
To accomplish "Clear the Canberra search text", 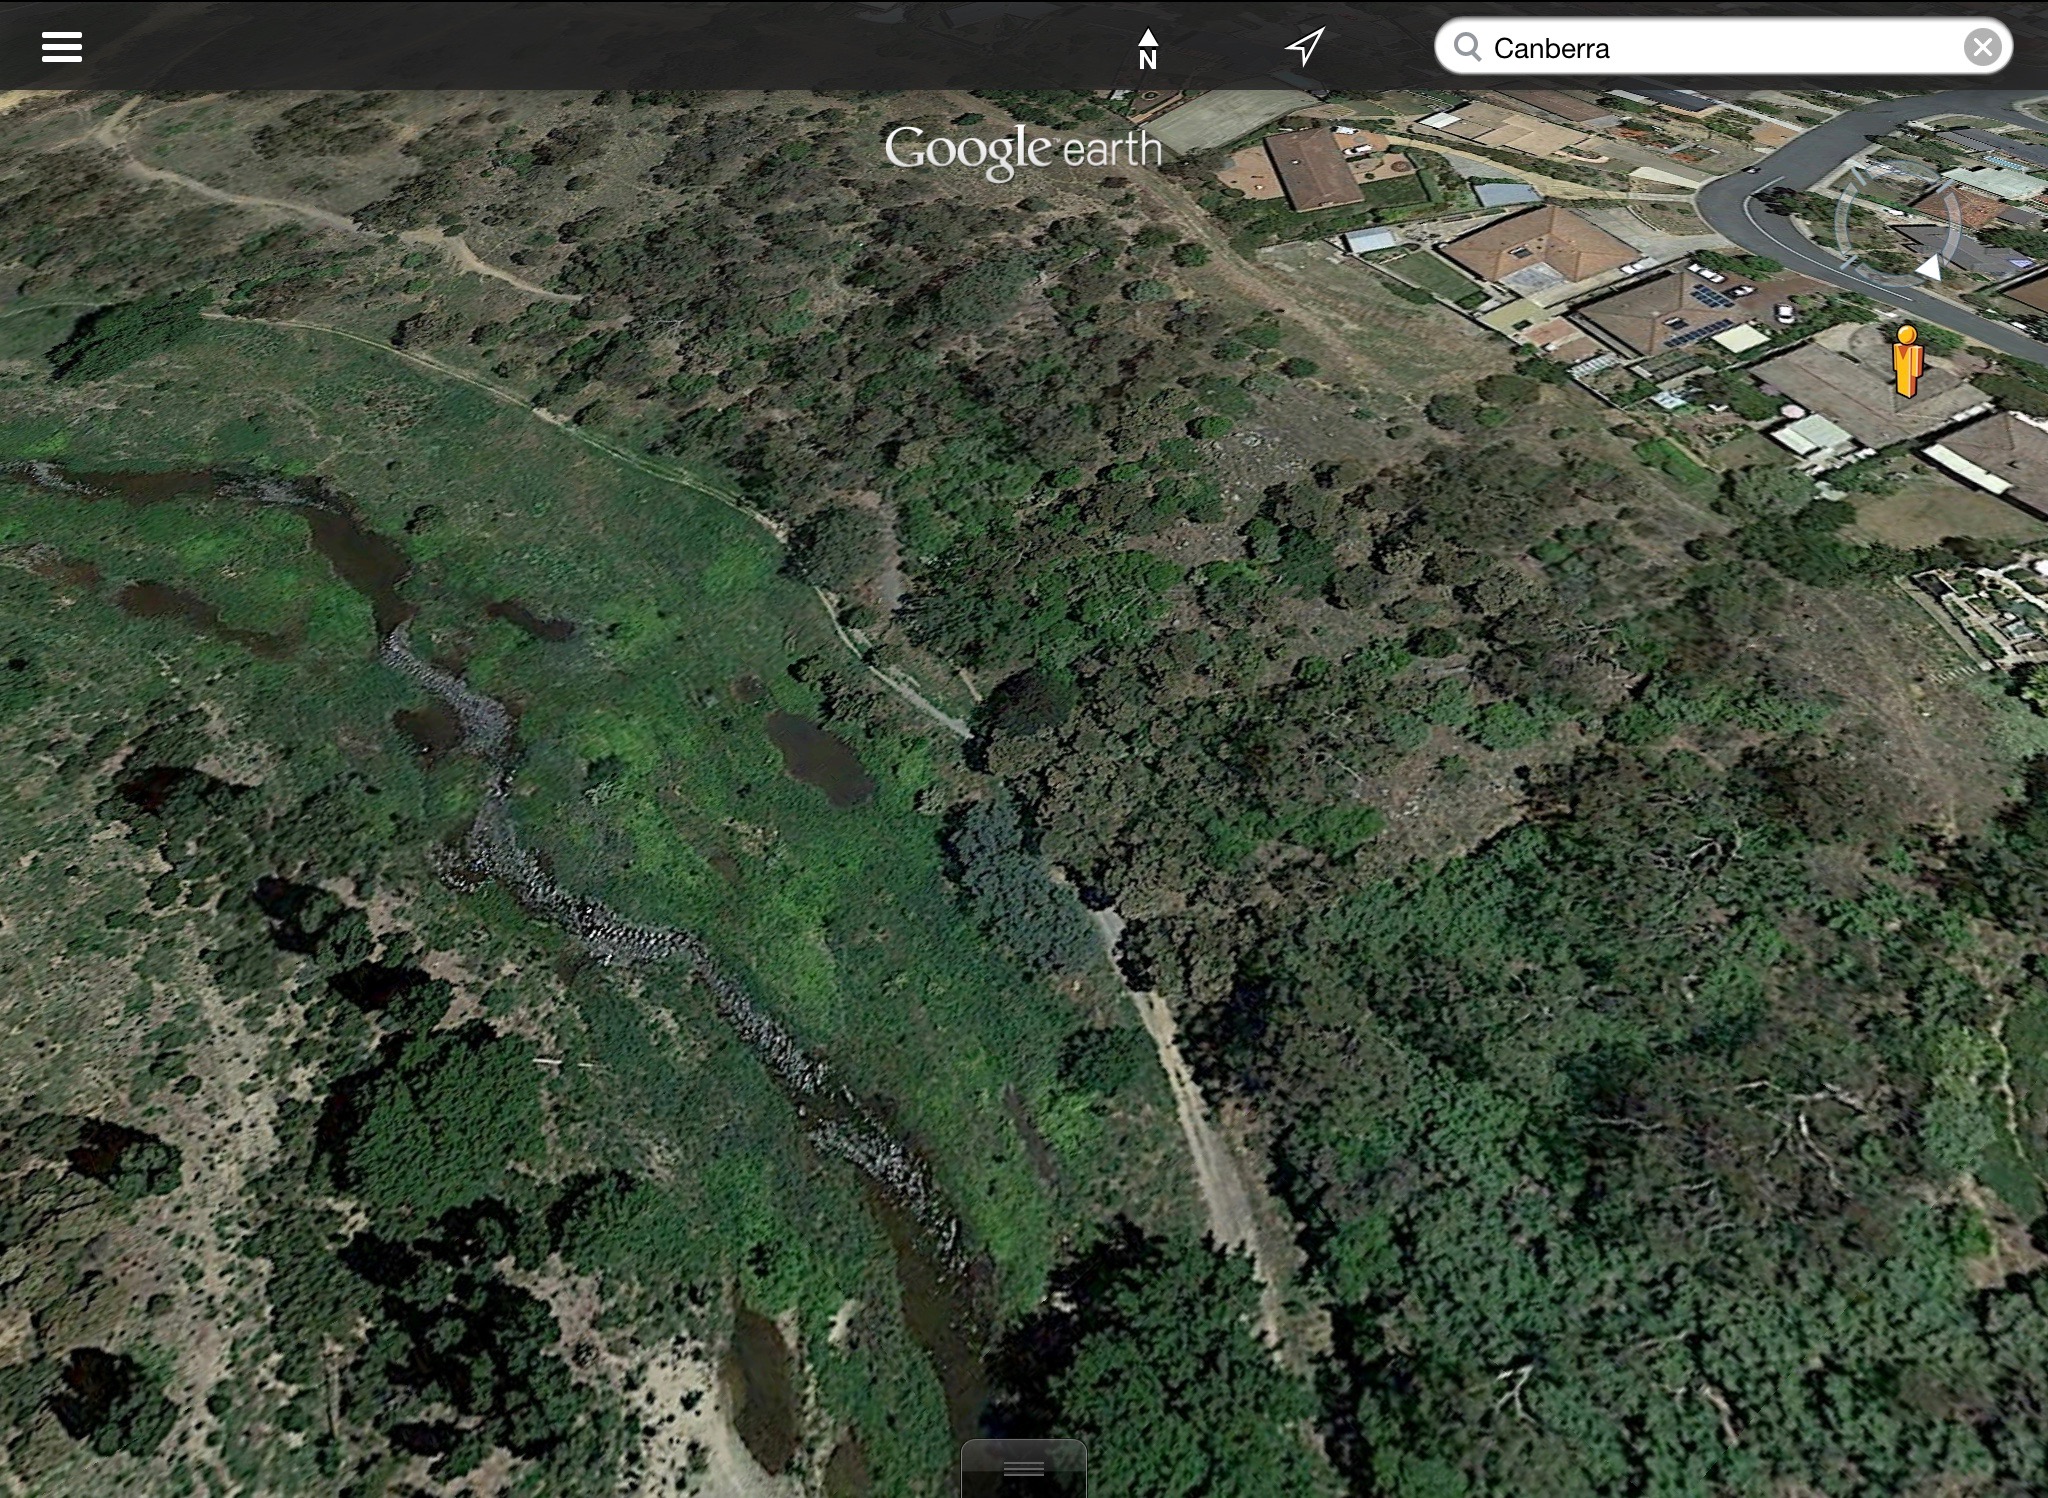I will [1982, 47].
